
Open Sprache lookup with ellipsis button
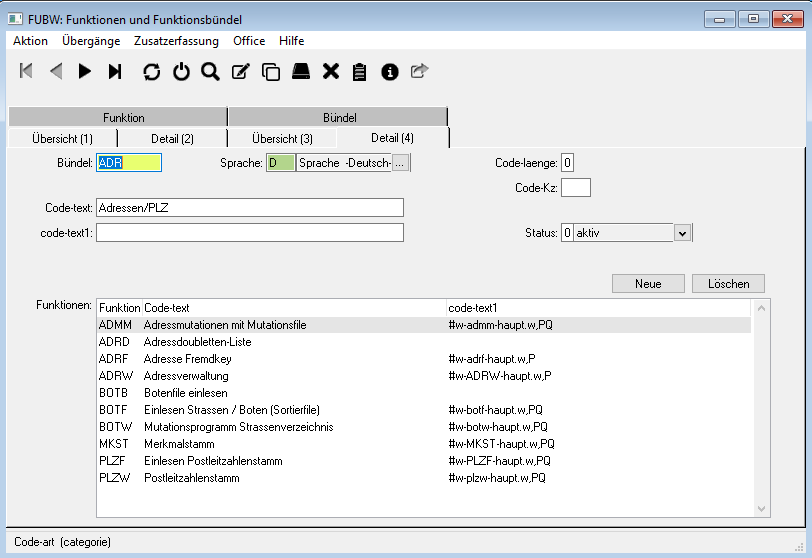pos(400,163)
